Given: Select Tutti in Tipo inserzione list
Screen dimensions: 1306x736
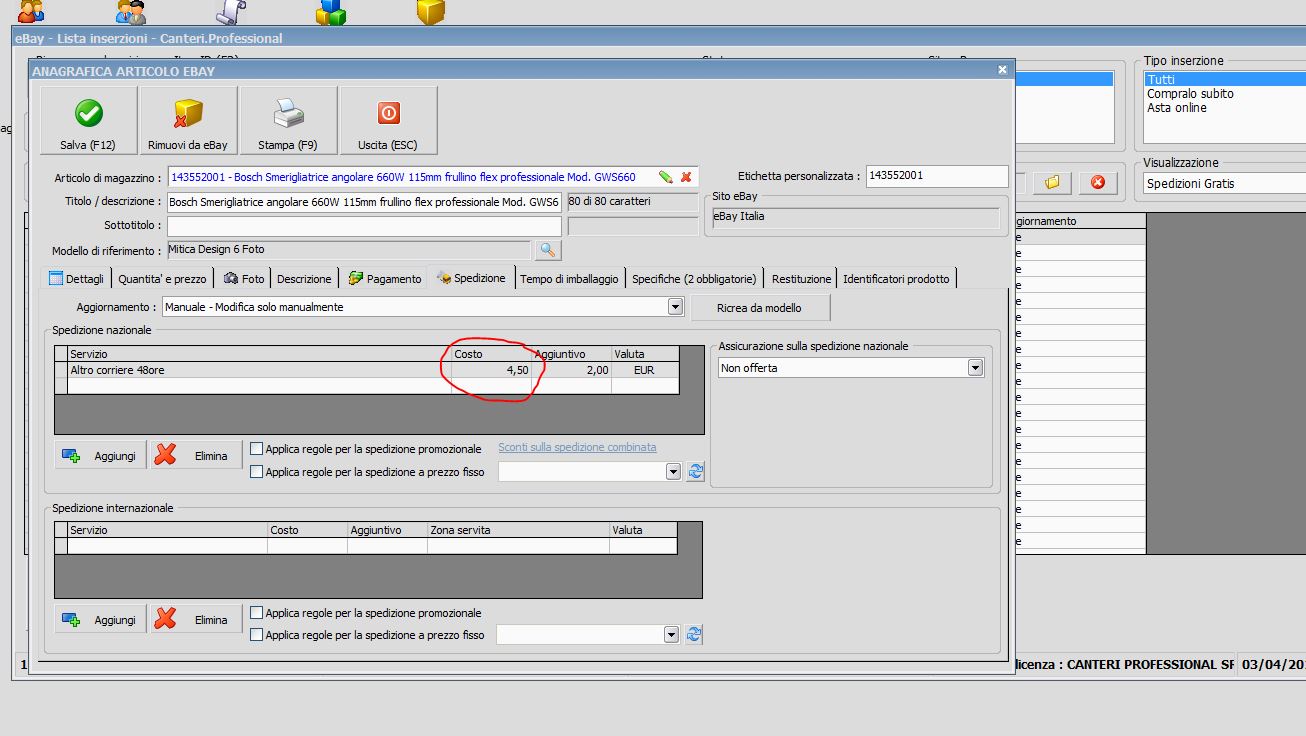Looking at the screenshot, I should [1226, 79].
